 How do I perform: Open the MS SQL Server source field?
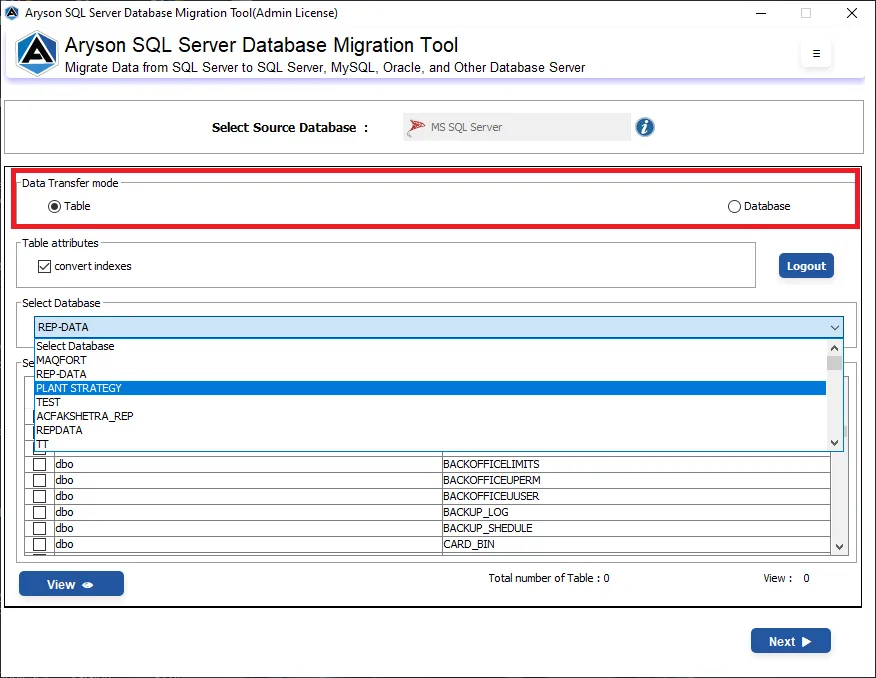[x=517, y=127]
